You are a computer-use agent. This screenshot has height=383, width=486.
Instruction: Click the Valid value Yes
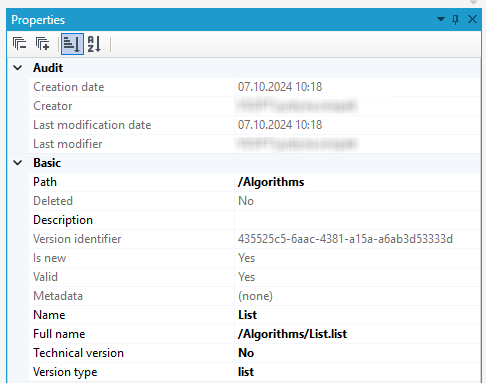tap(246, 277)
